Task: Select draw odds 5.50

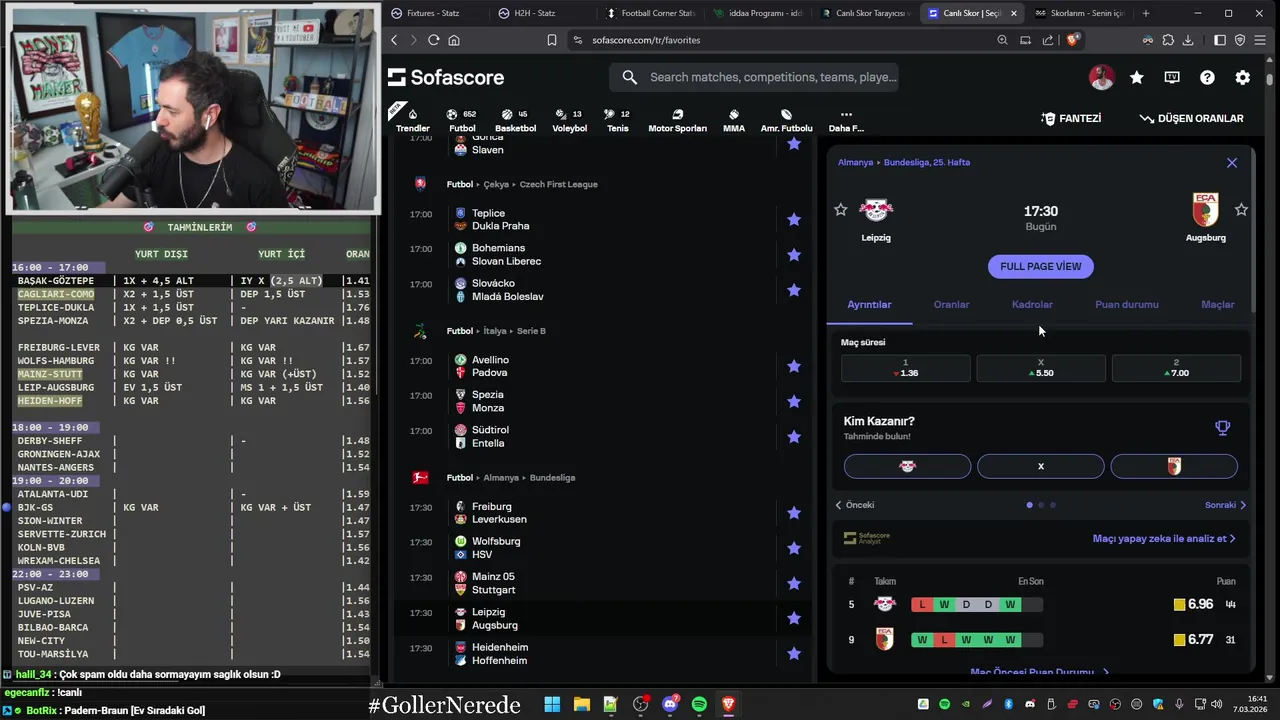Action: click(1041, 368)
